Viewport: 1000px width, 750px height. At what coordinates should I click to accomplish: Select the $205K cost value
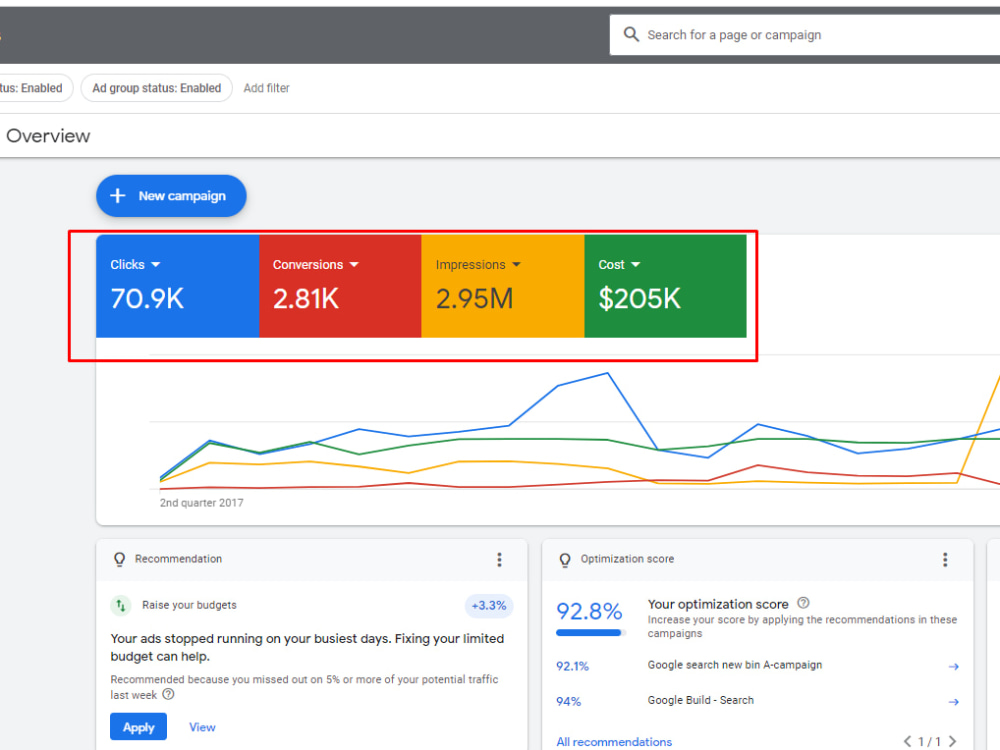[x=640, y=298]
